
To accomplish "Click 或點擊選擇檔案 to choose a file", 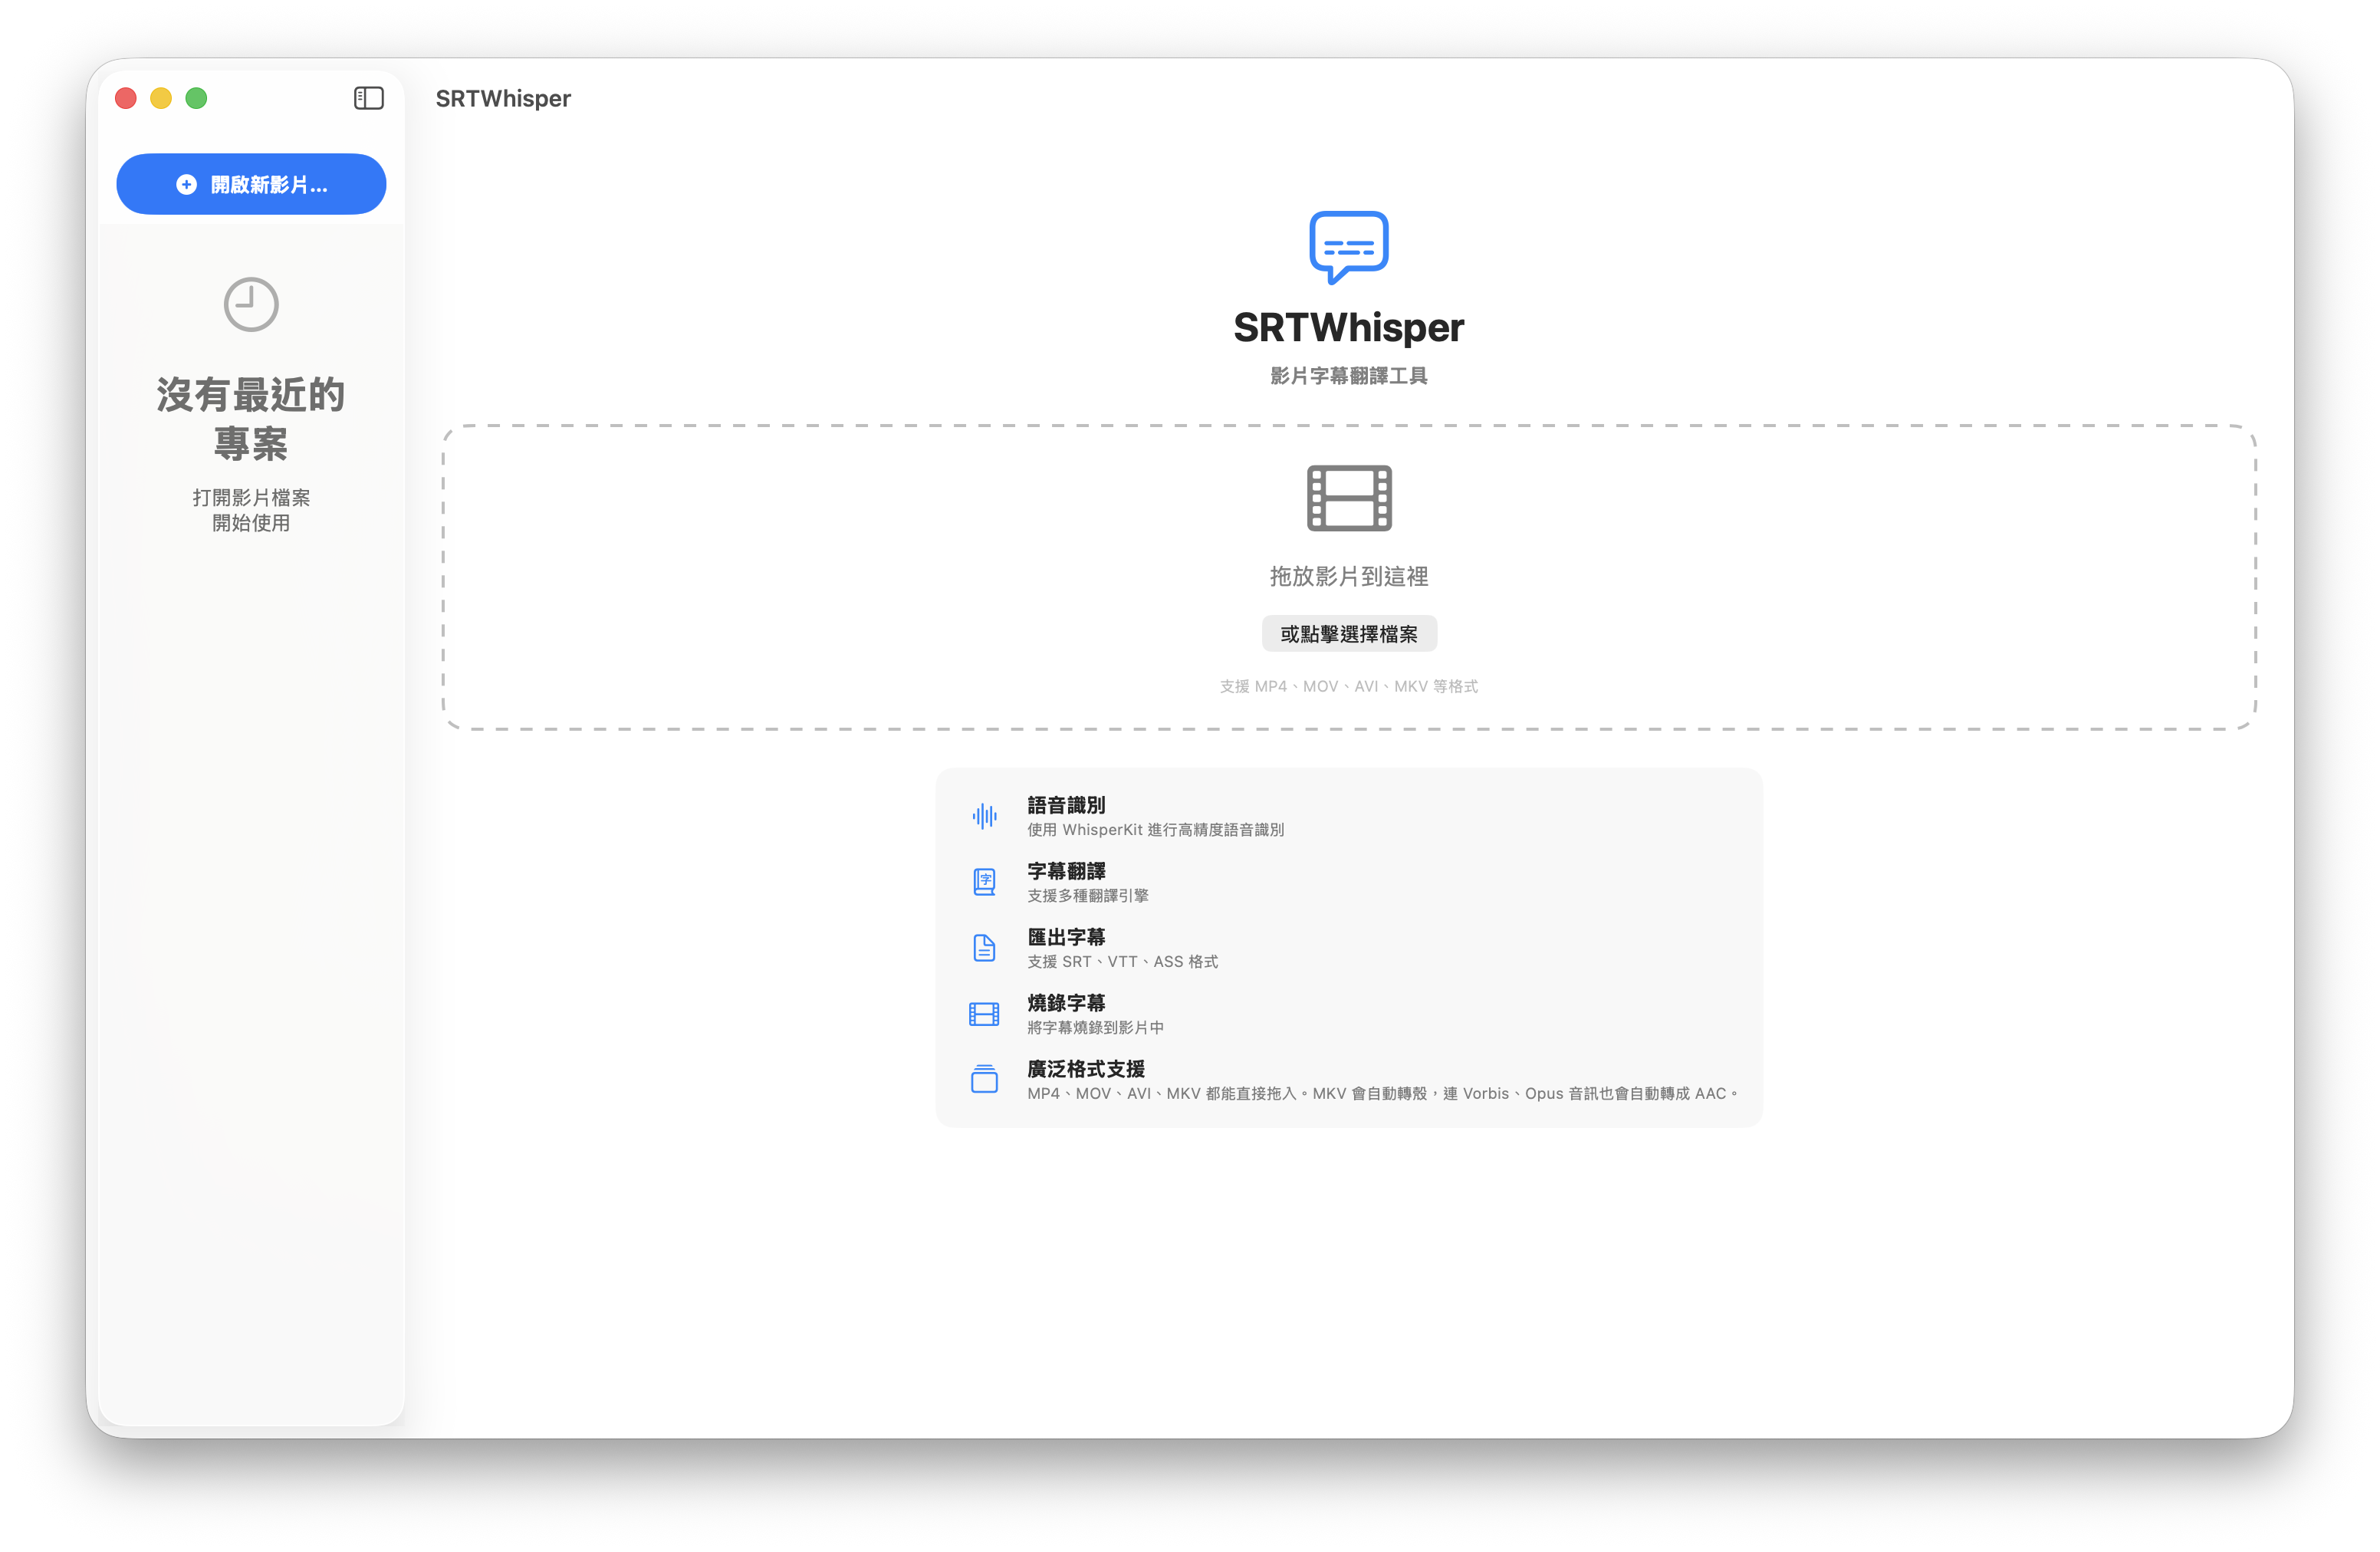I will [1349, 634].
